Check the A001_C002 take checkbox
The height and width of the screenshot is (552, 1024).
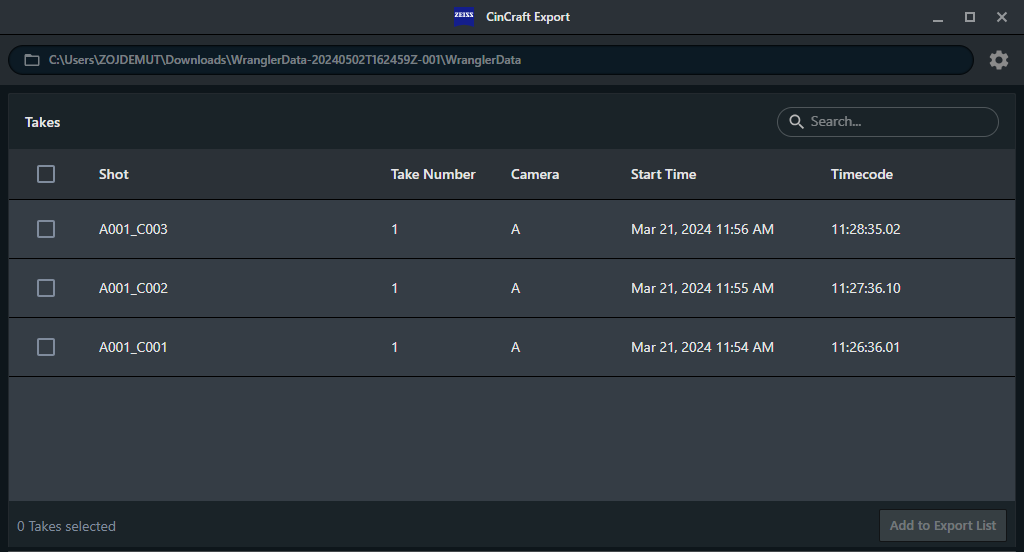(x=46, y=288)
